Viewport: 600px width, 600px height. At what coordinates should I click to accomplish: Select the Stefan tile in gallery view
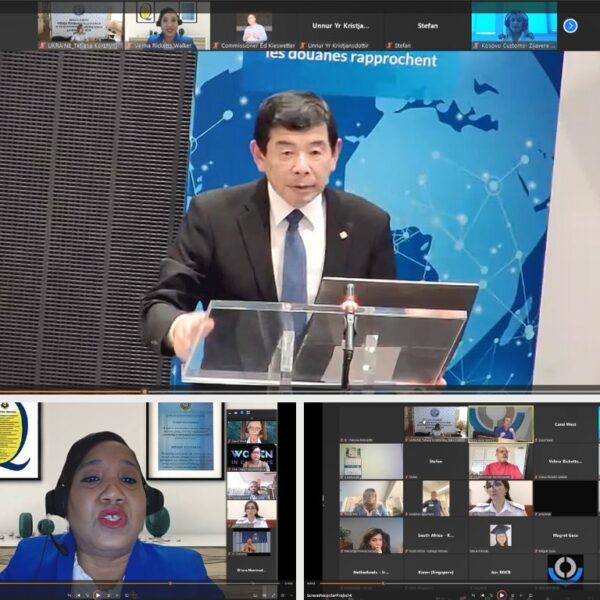coord(436,461)
